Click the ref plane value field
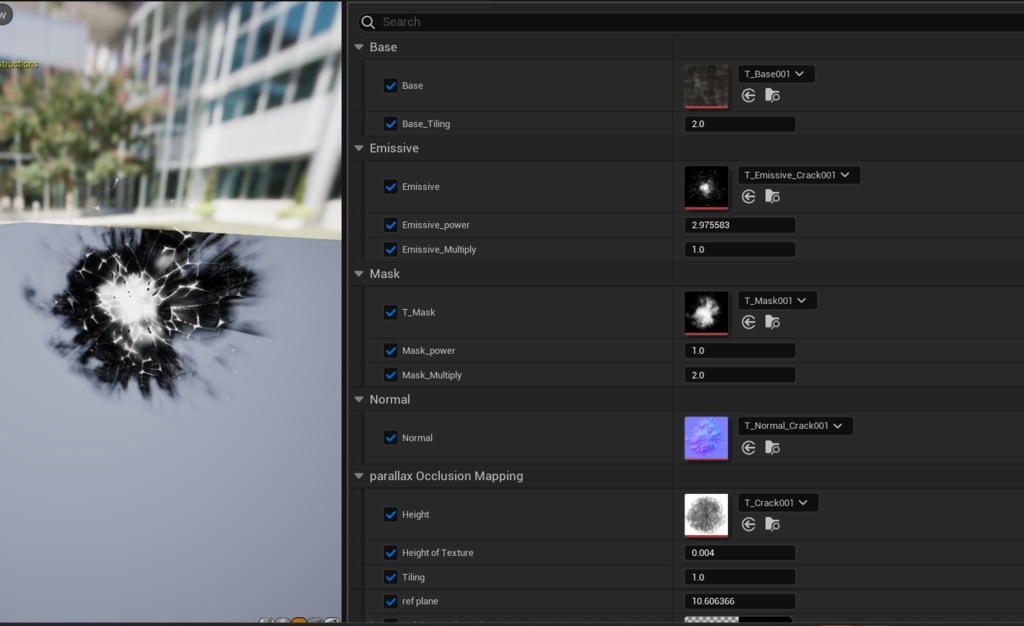This screenshot has width=1024, height=626. click(x=739, y=600)
